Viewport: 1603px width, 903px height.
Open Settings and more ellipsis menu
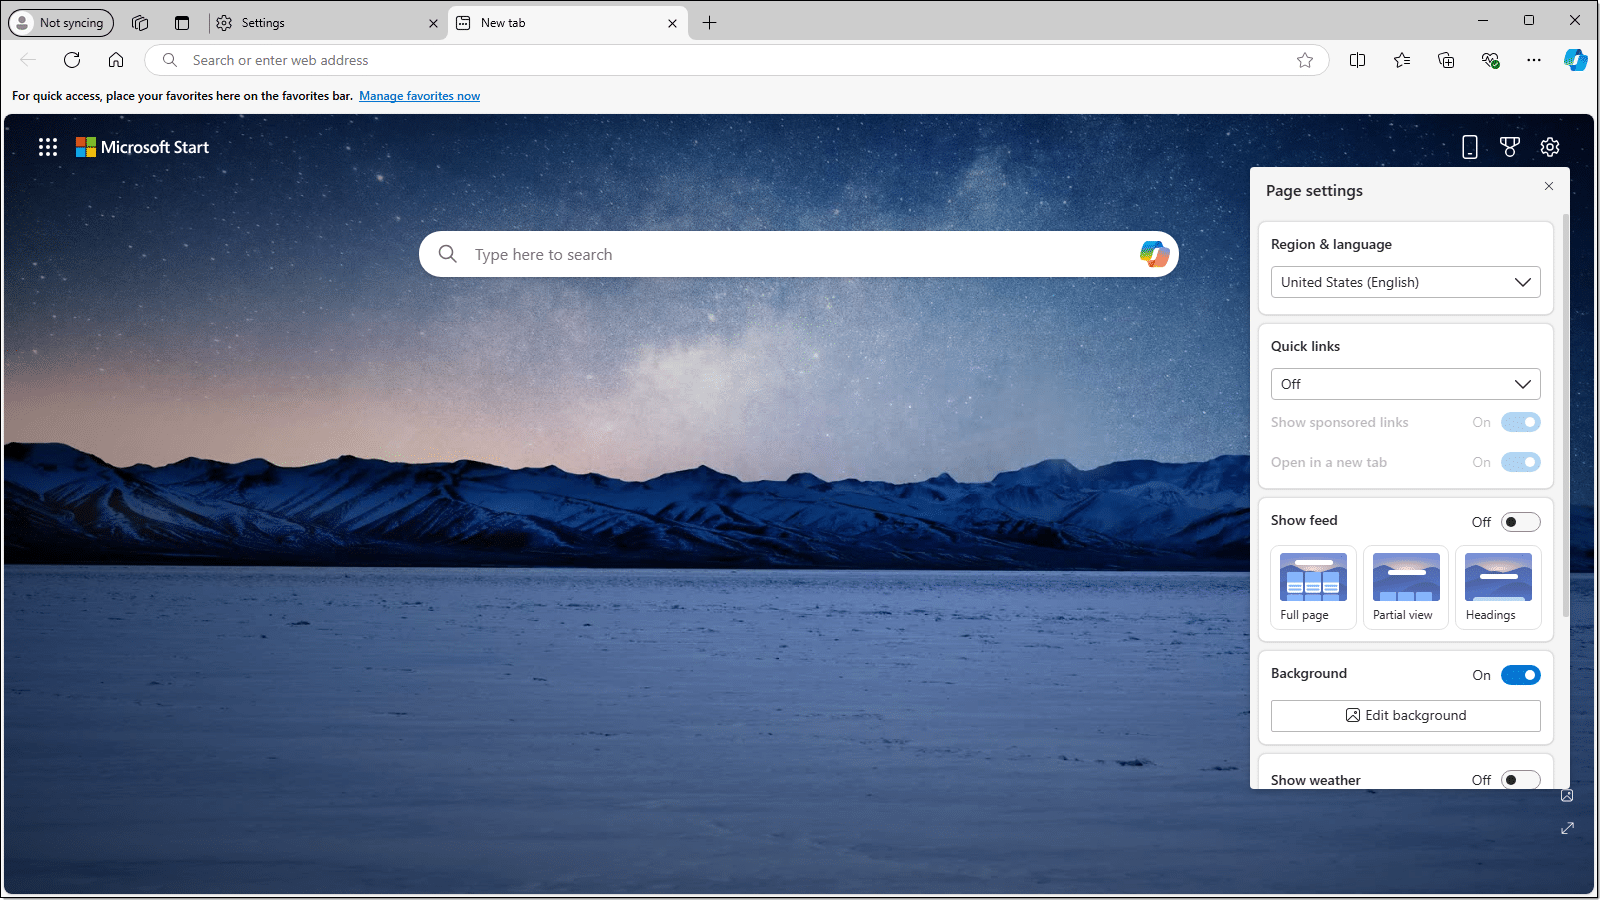click(x=1533, y=60)
